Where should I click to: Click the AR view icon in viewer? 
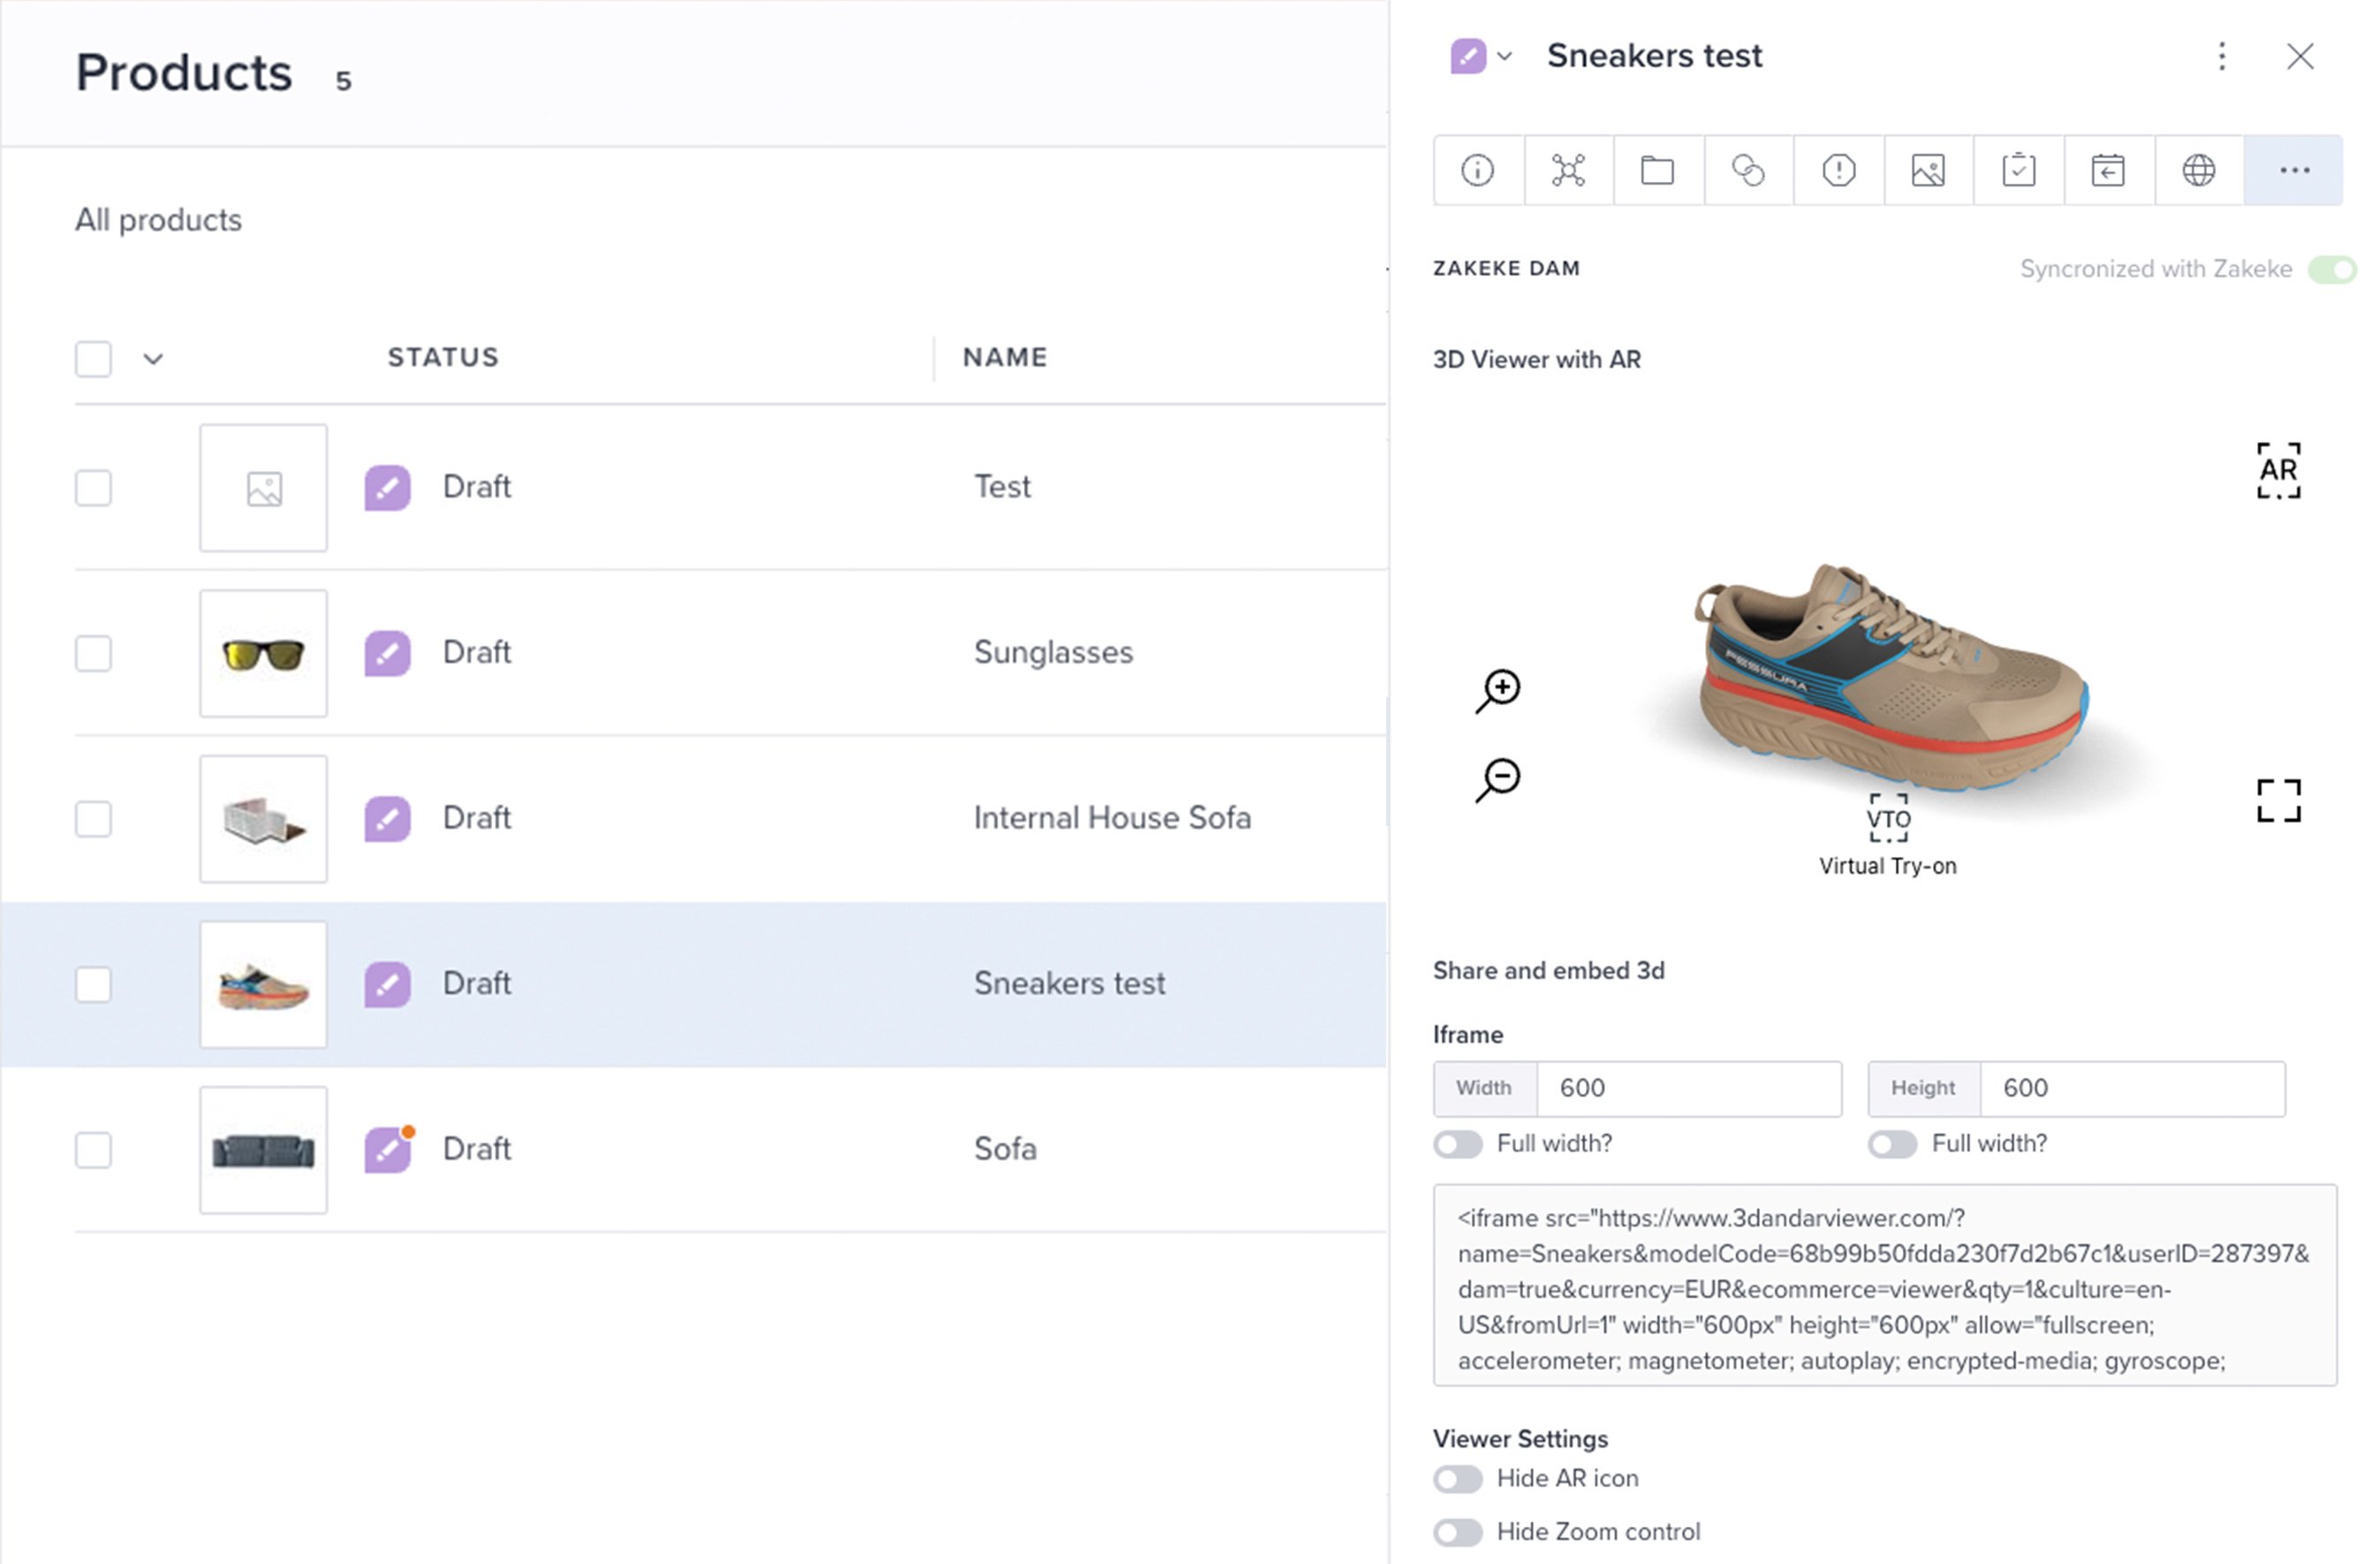2278,470
